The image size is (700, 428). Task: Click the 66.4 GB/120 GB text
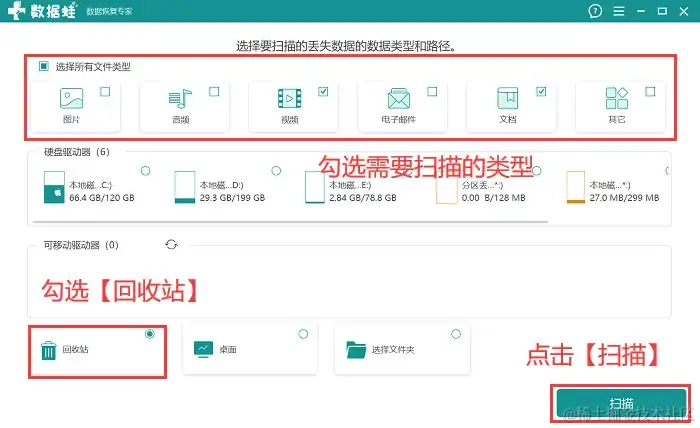tap(102, 198)
